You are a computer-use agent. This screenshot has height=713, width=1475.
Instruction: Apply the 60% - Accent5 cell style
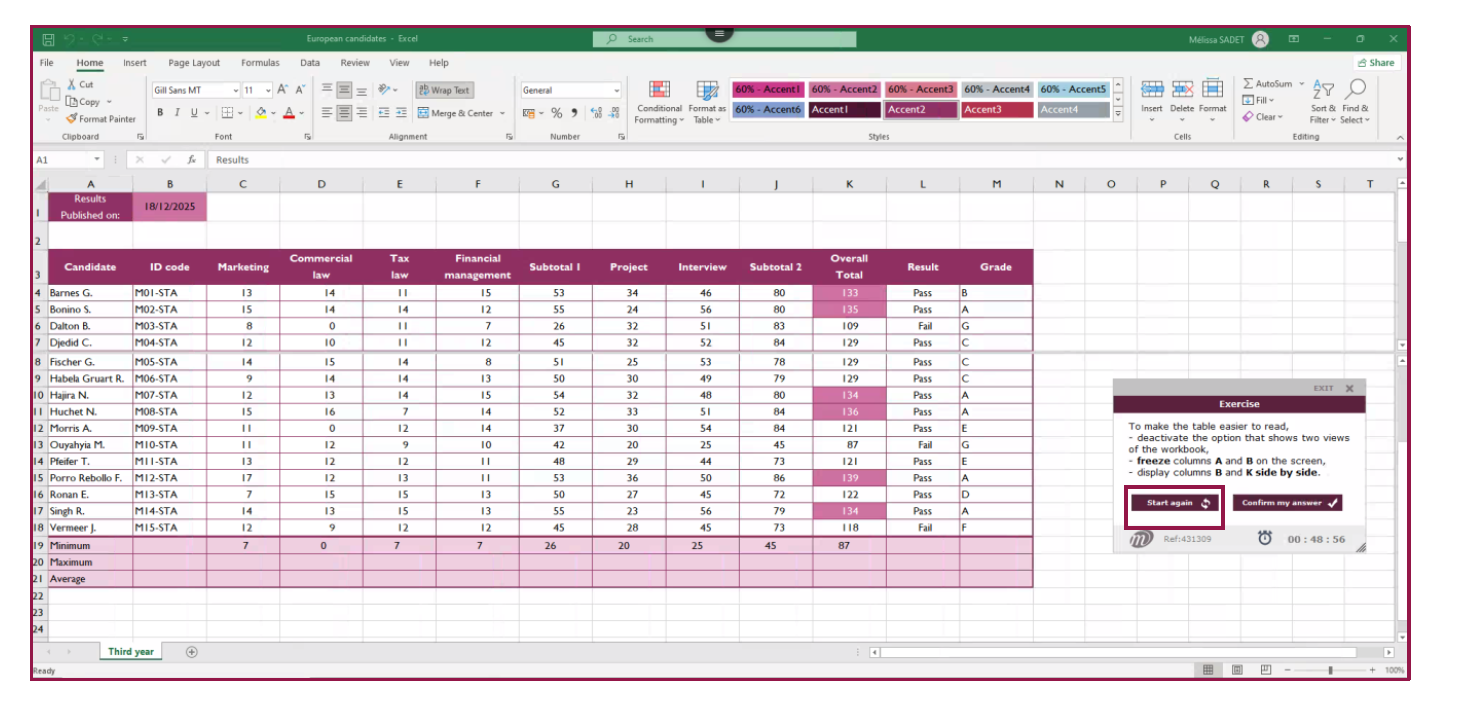coord(1074,90)
